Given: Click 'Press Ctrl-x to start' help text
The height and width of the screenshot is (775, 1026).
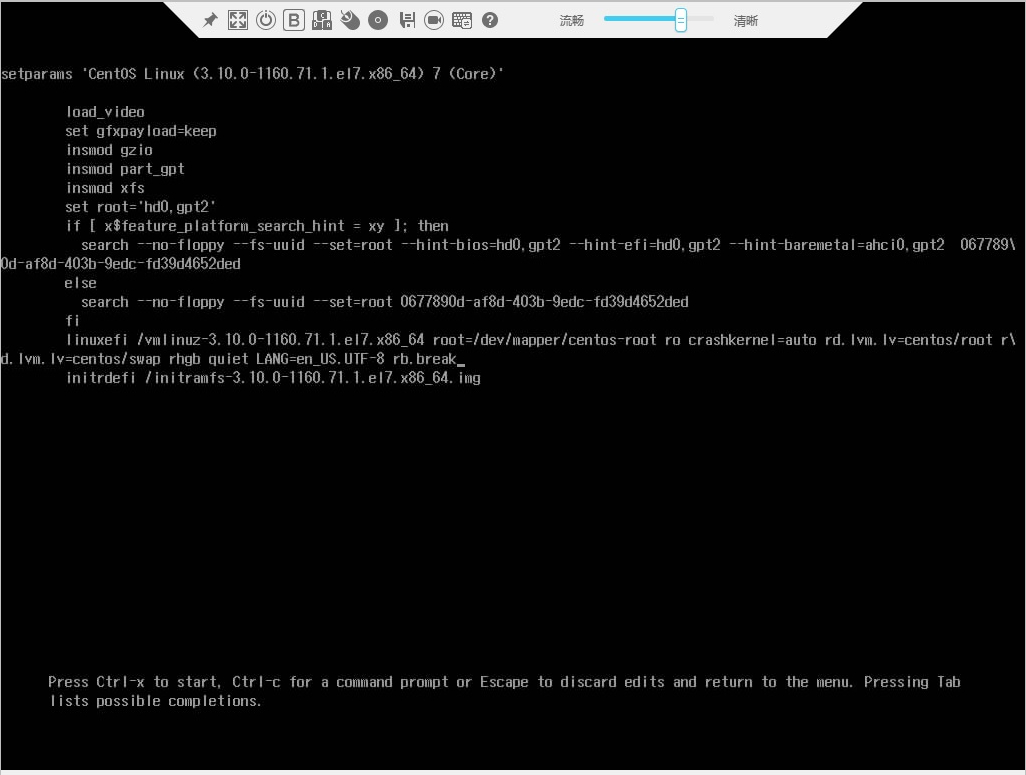Looking at the screenshot, I should pos(133,682).
